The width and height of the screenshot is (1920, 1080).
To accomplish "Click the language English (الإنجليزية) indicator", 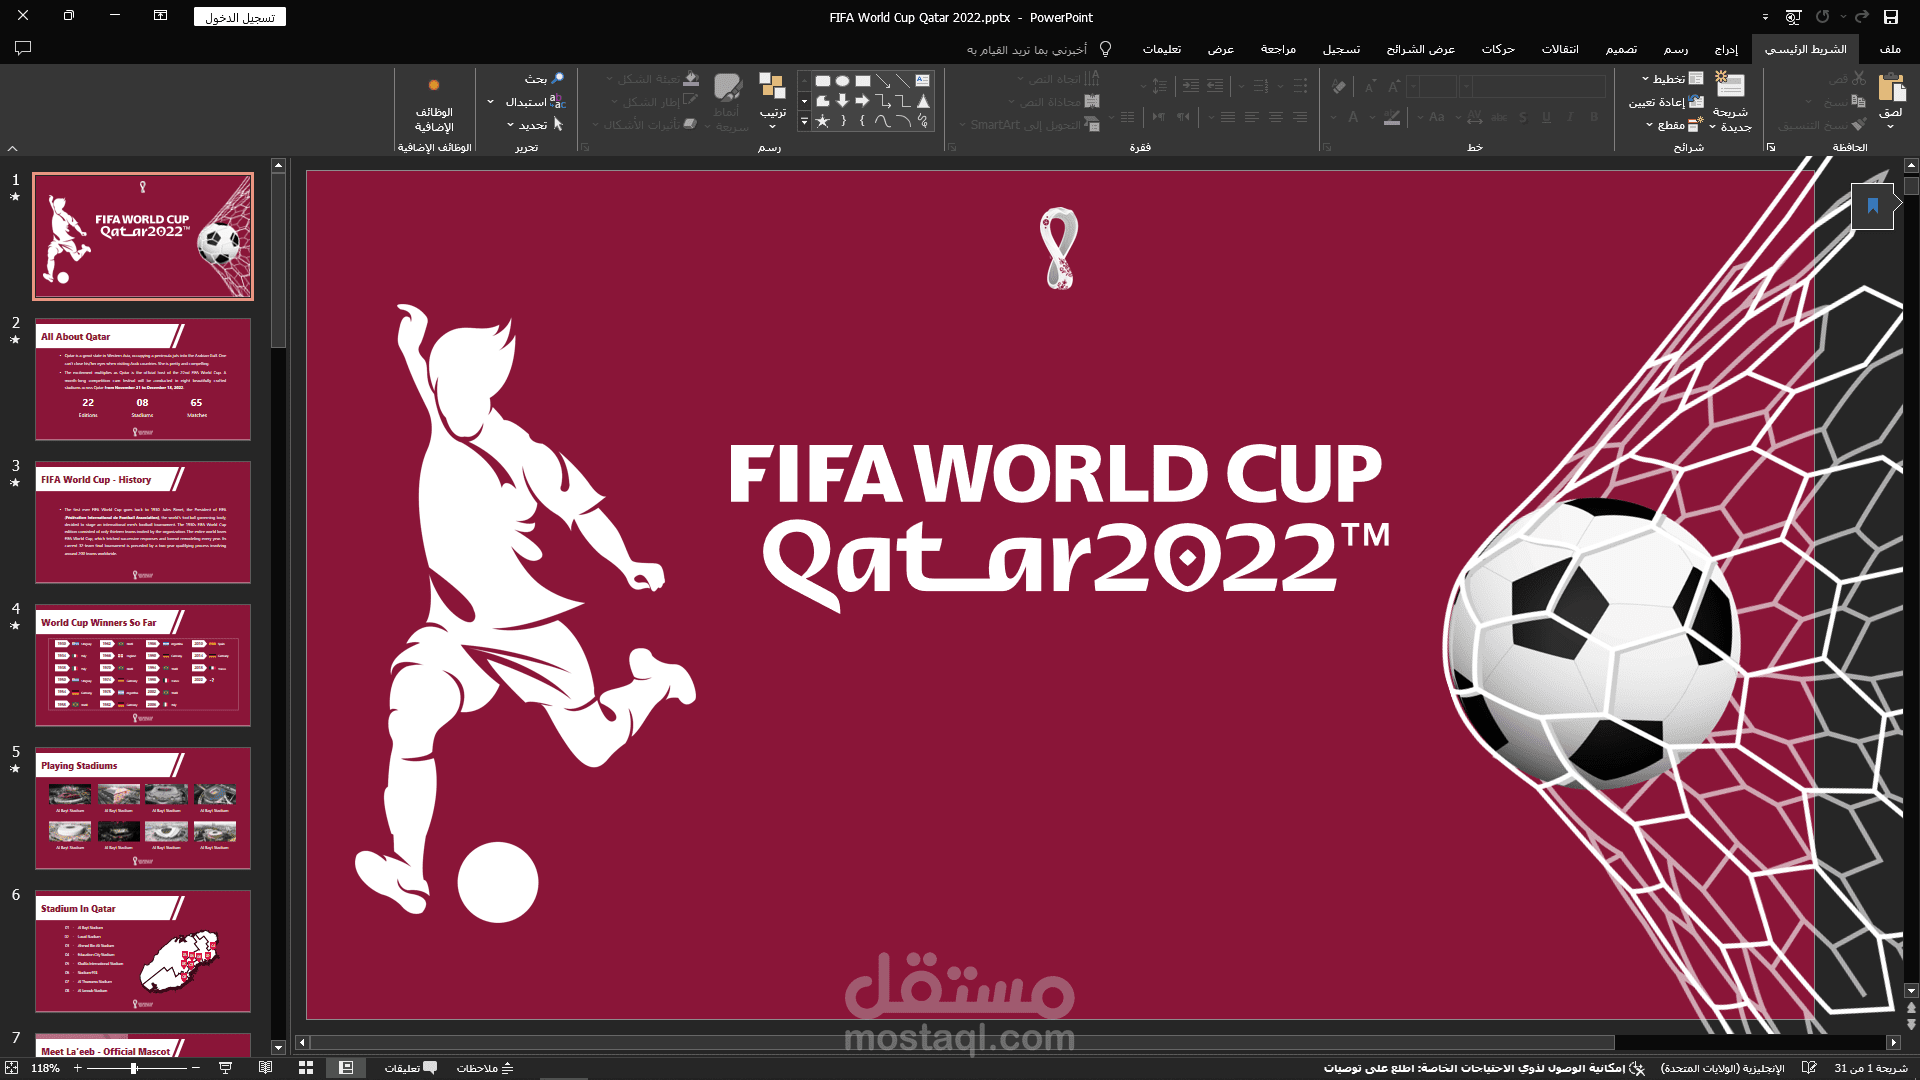I will click(1722, 1068).
